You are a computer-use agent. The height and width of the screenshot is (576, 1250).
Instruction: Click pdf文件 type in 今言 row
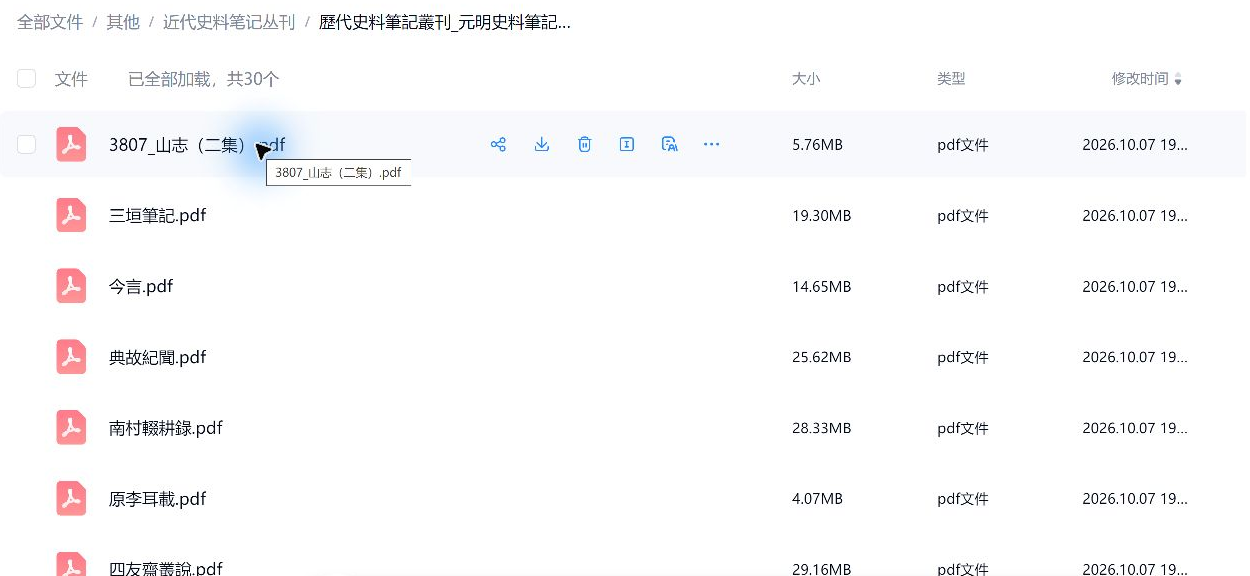(x=963, y=287)
